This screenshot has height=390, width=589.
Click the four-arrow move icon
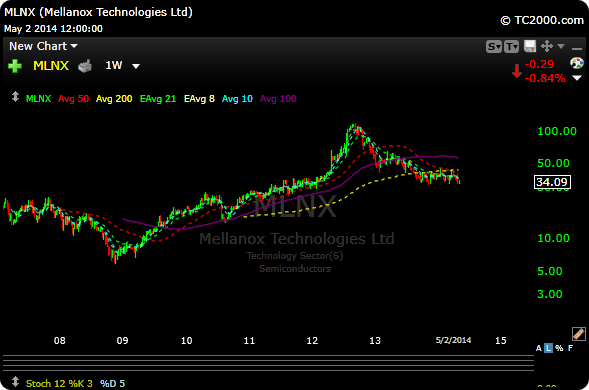[547, 46]
